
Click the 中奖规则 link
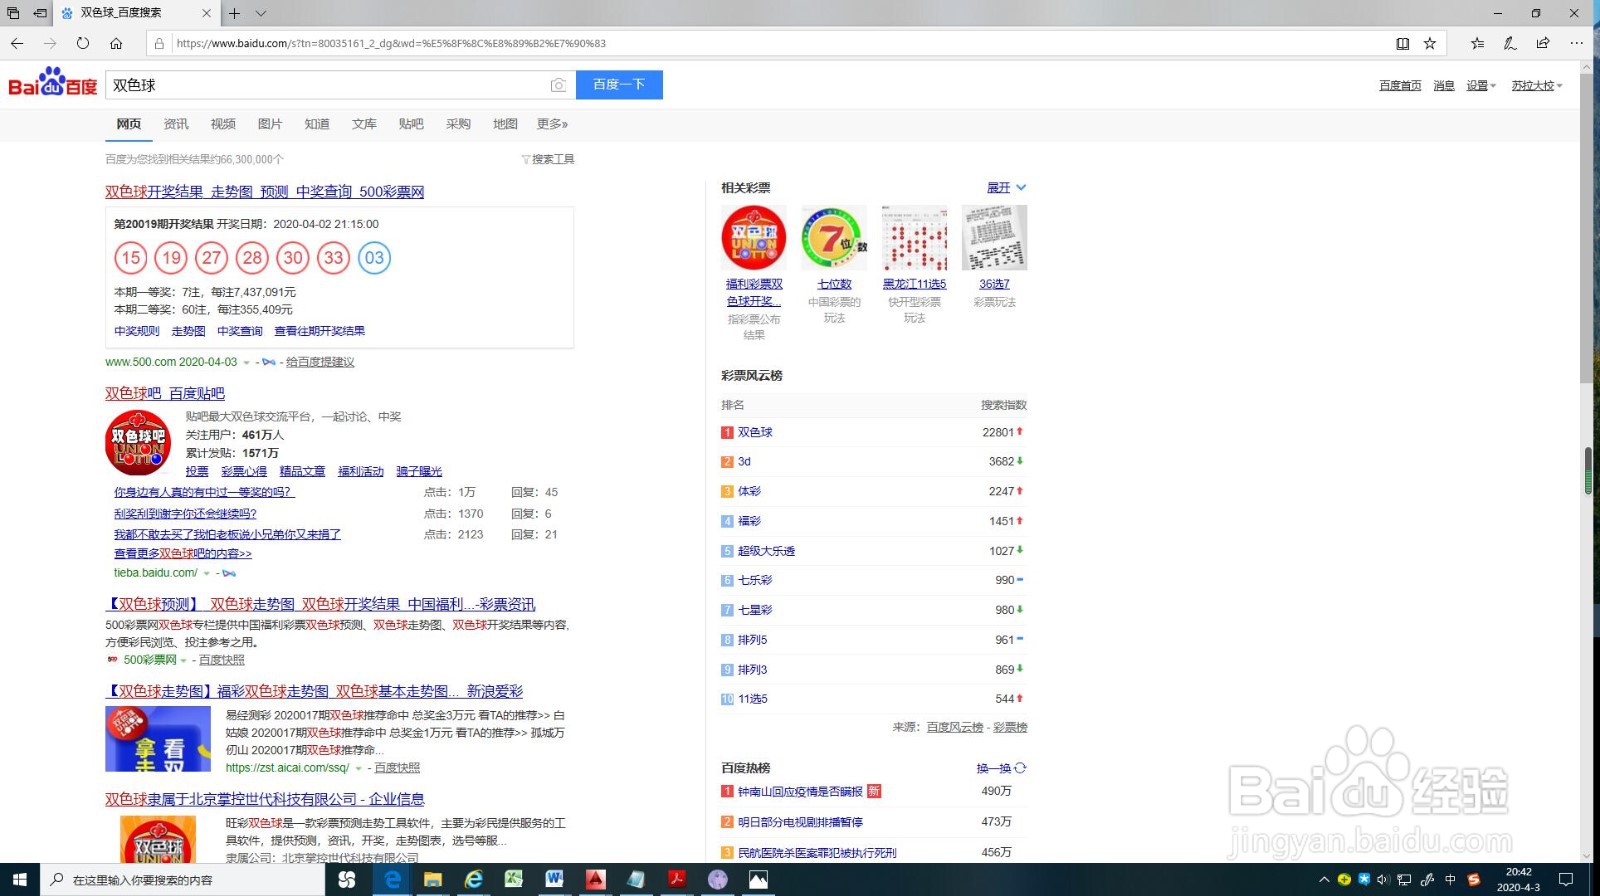[x=137, y=331]
